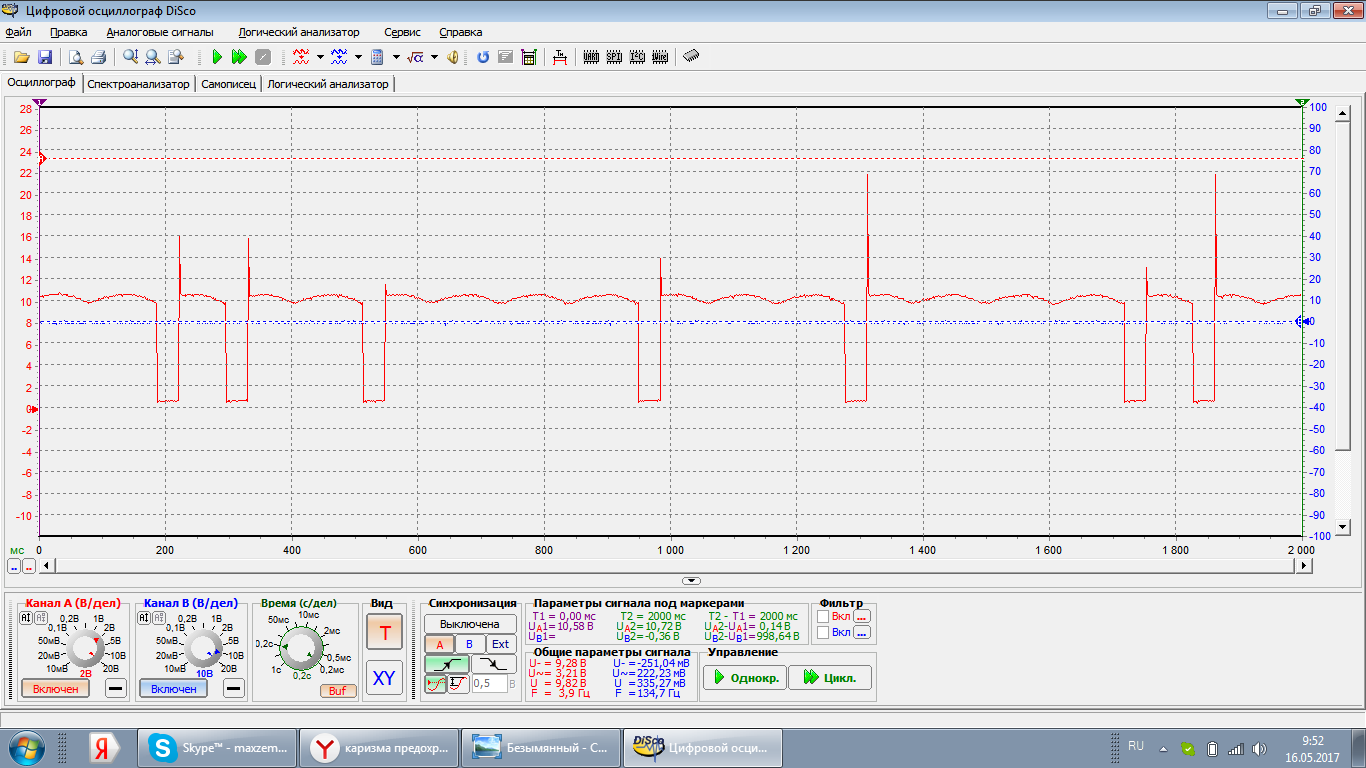The height and width of the screenshot is (768, 1366).
Task: Click Channel A minus coupling button
Action: pyautogui.click(x=115, y=688)
